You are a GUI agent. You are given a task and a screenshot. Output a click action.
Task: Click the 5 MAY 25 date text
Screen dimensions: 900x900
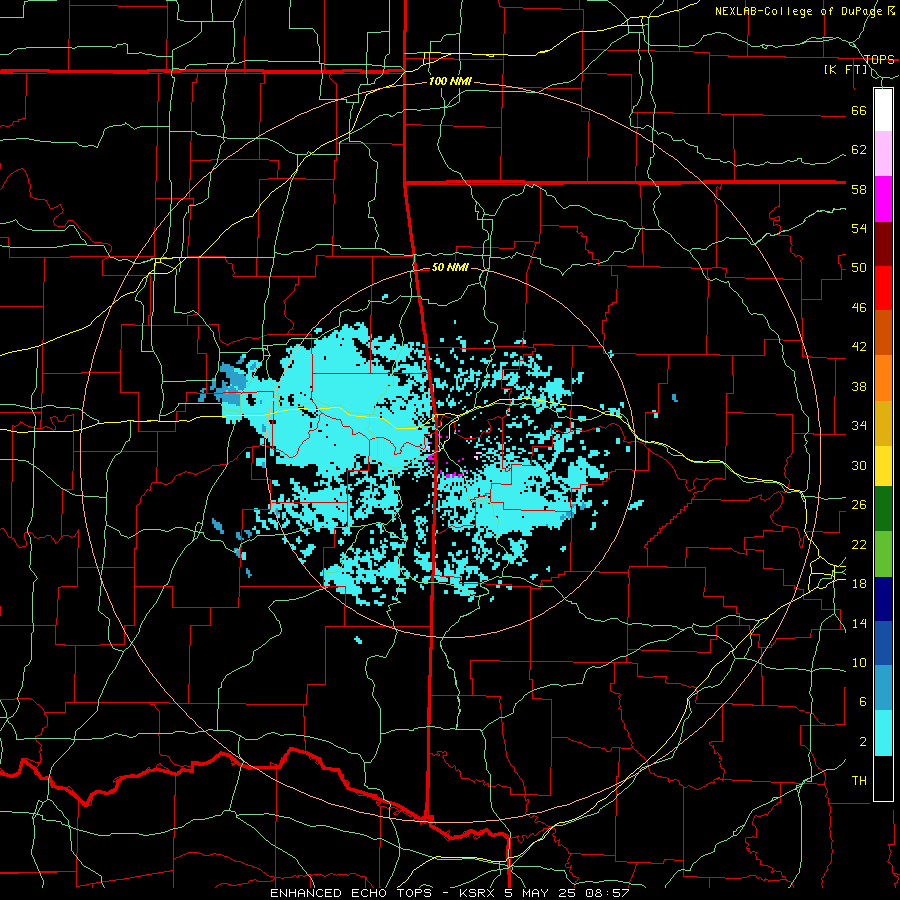coord(542,893)
